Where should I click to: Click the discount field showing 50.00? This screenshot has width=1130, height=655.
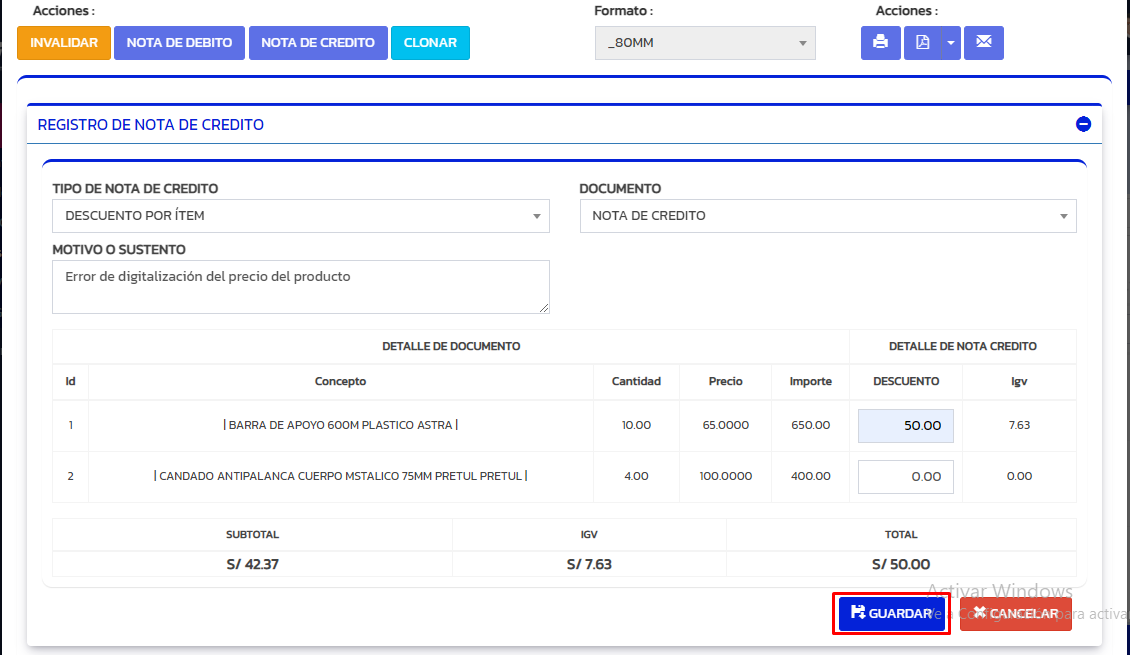[x=905, y=426]
